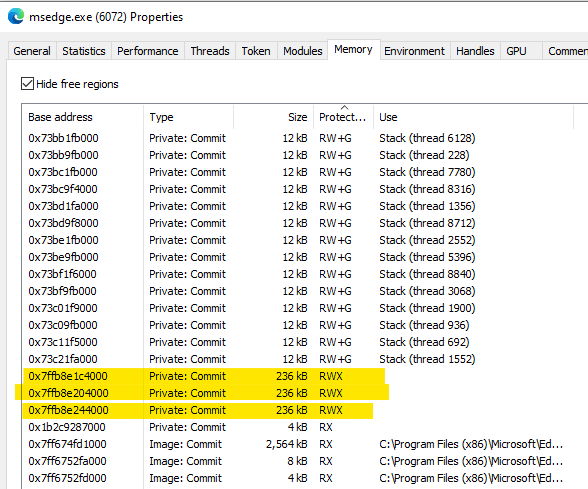The image size is (588, 489).
Task: Open the Environment tab
Action: point(414,51)
